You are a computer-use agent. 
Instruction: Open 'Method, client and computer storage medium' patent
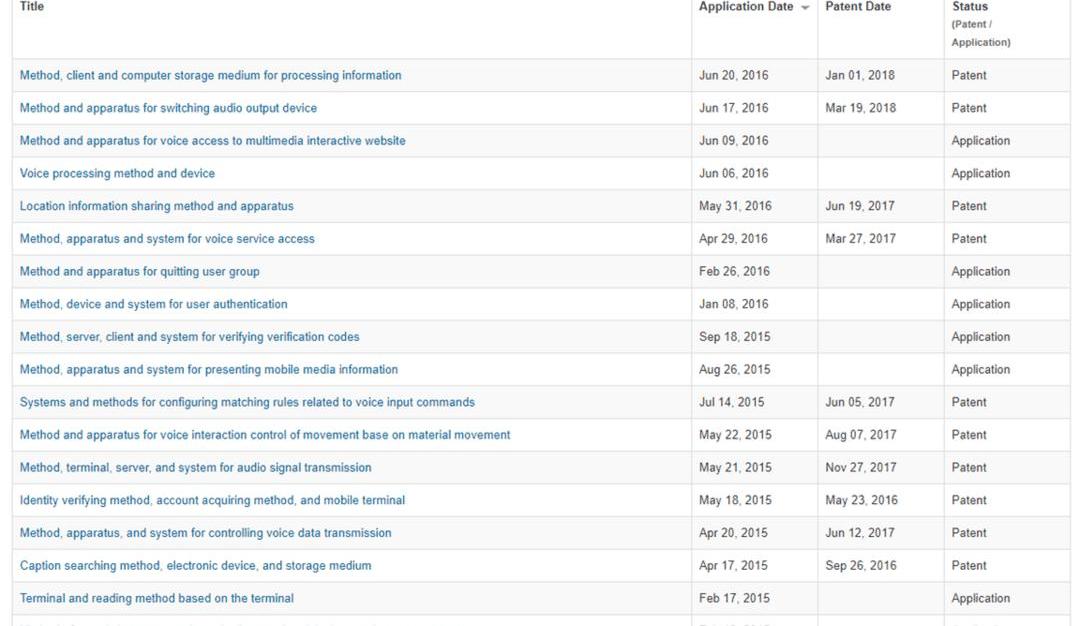(210, 76)
